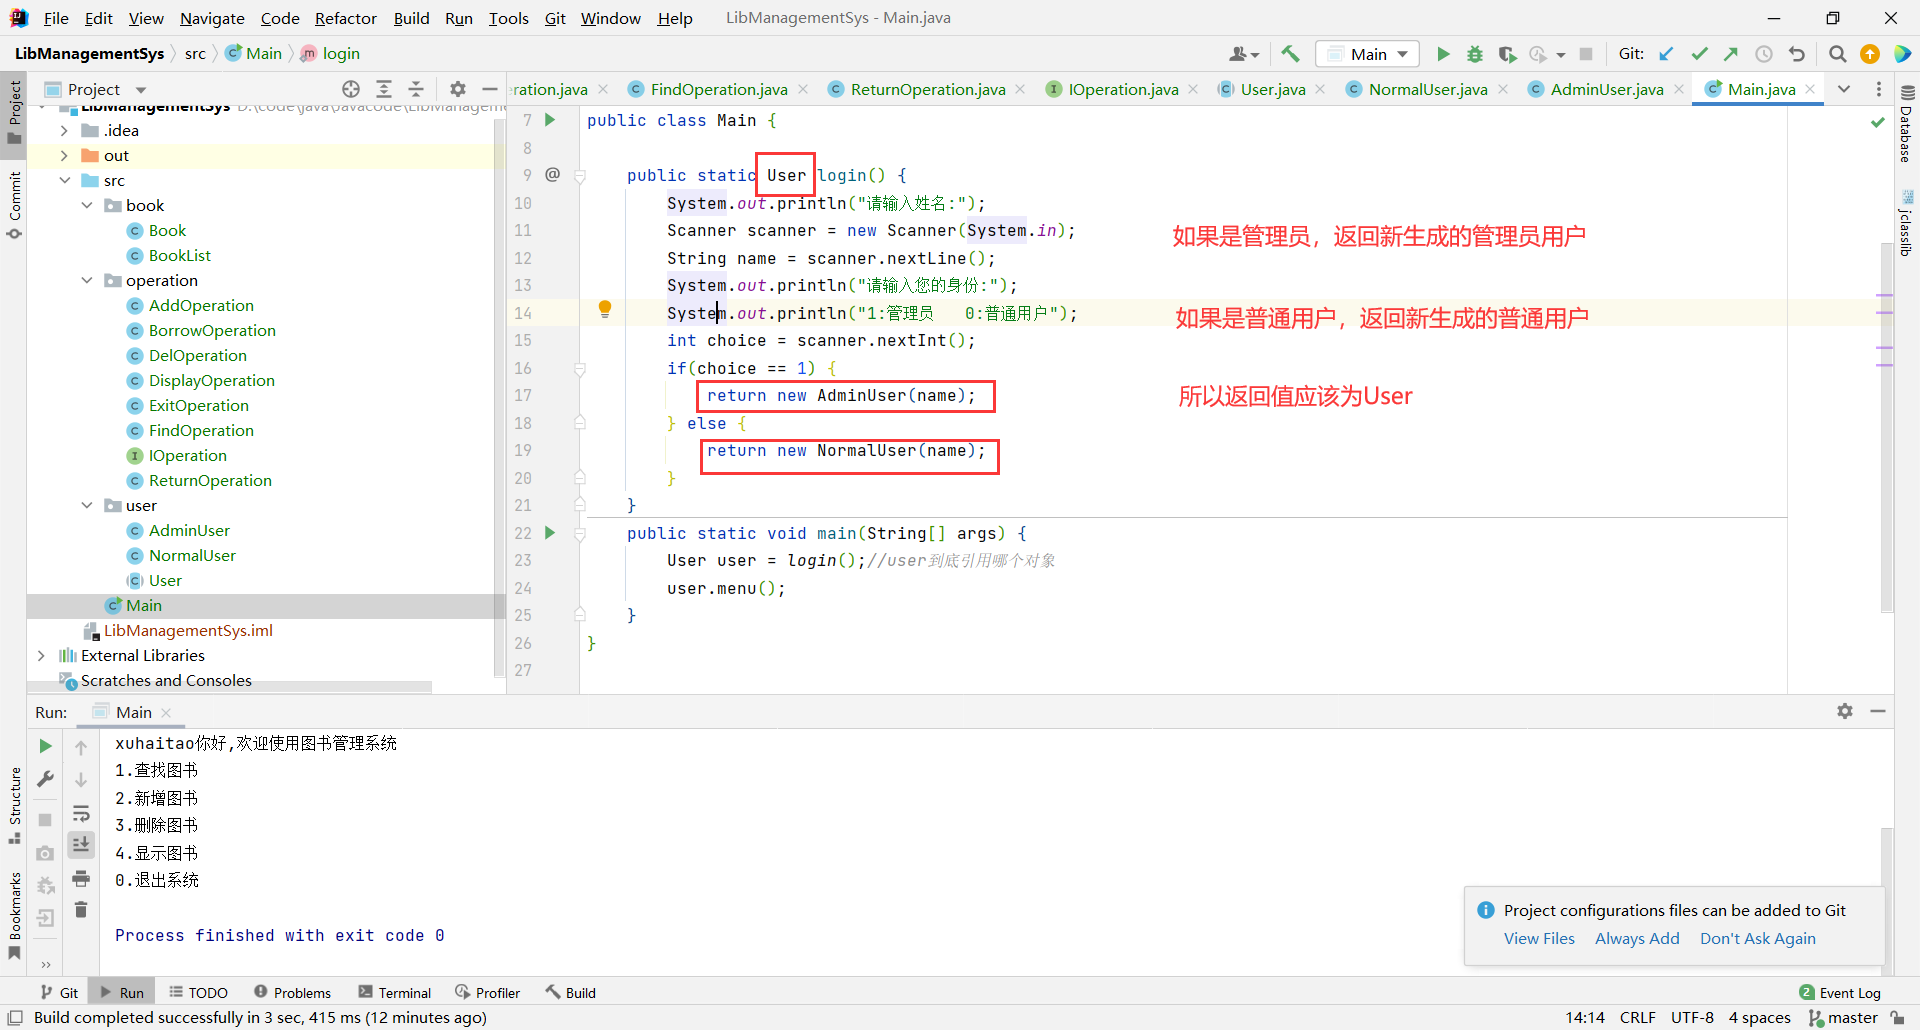Build project using the hammer icon
Image resolution: width=1920 pixels, height=1030 pixels.
(x=1290, y=54)
